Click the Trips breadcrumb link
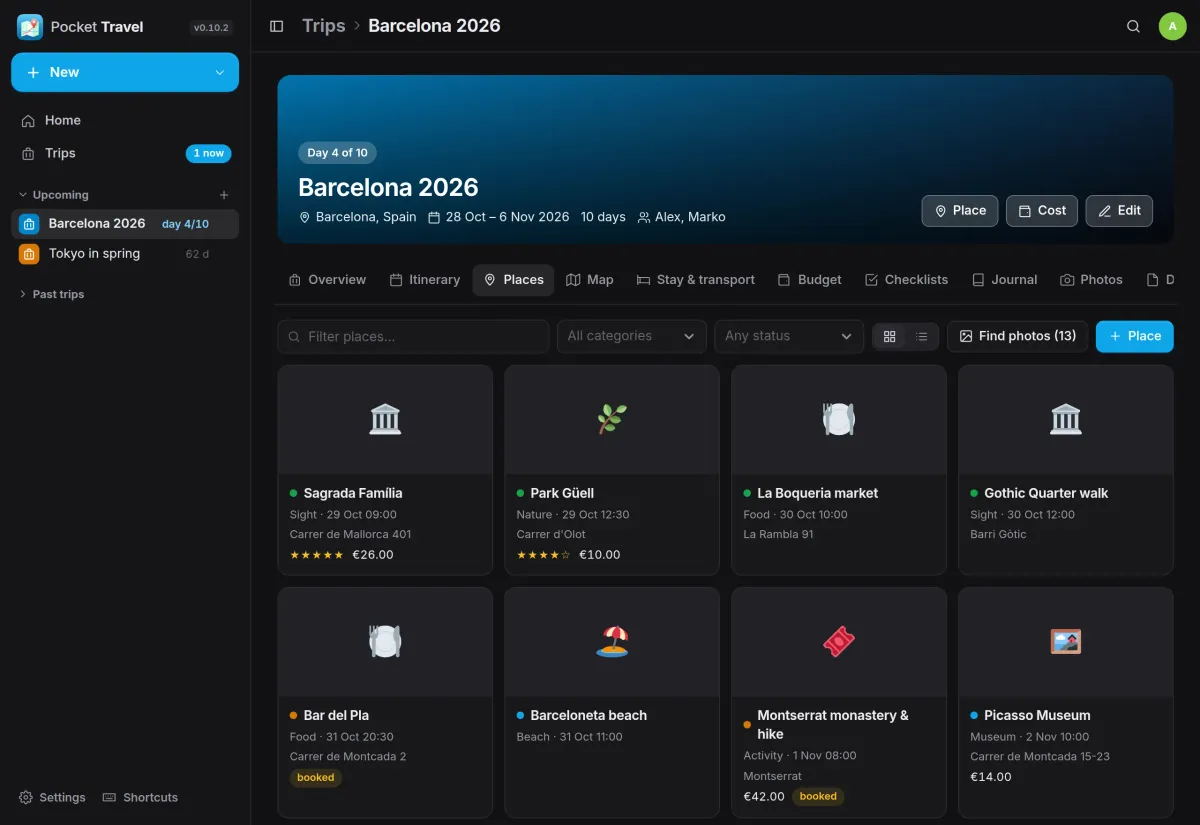Viewport: 1200px width, 825px height. tap(324, 26)
